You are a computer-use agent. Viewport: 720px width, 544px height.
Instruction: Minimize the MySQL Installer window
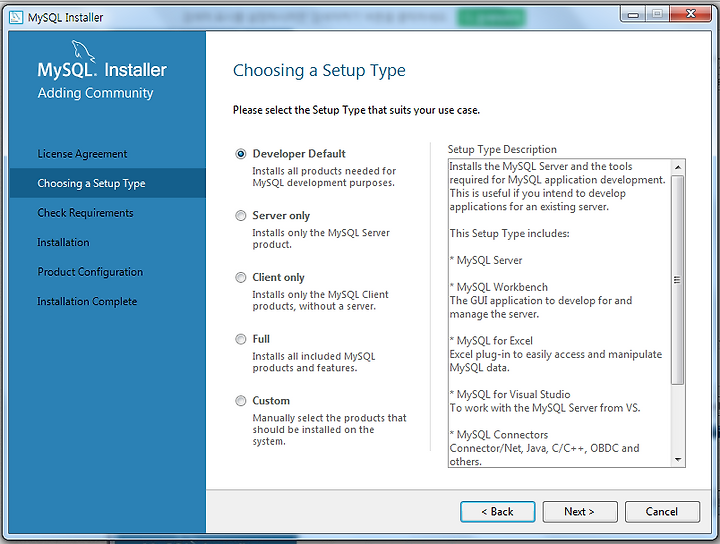(633, 14)
